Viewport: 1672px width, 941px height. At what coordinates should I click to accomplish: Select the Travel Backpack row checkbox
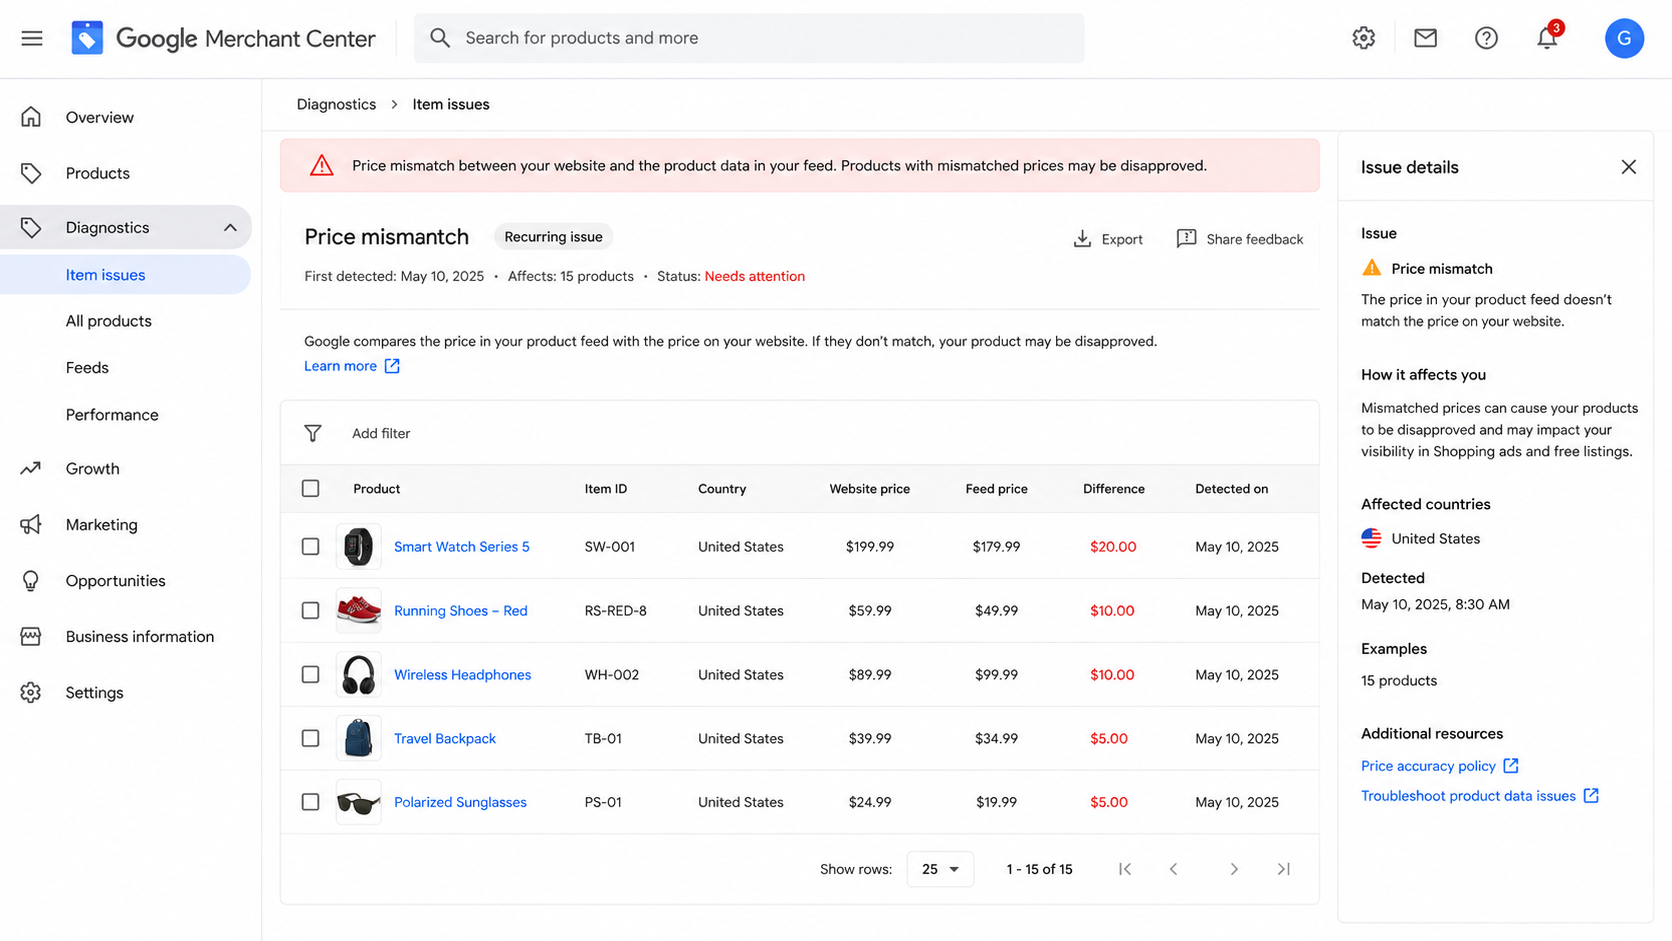(x=311, y=738)
